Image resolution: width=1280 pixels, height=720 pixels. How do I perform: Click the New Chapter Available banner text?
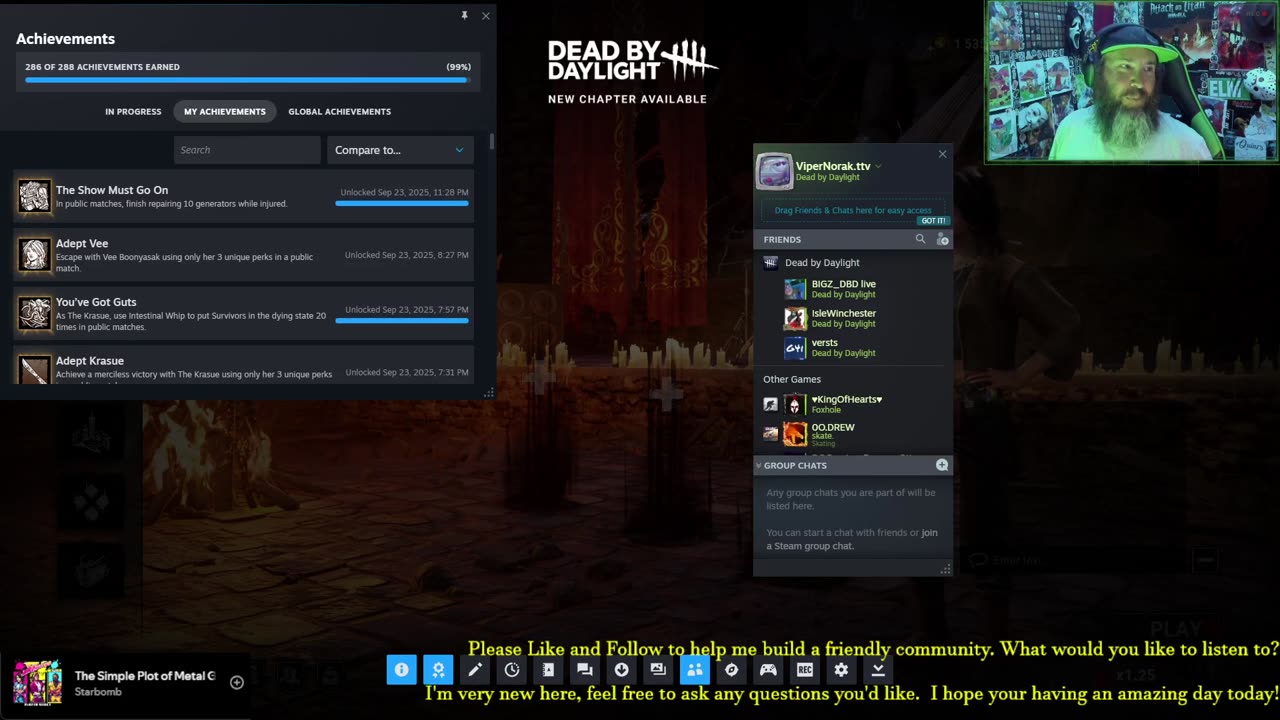[x=627, y=99]
